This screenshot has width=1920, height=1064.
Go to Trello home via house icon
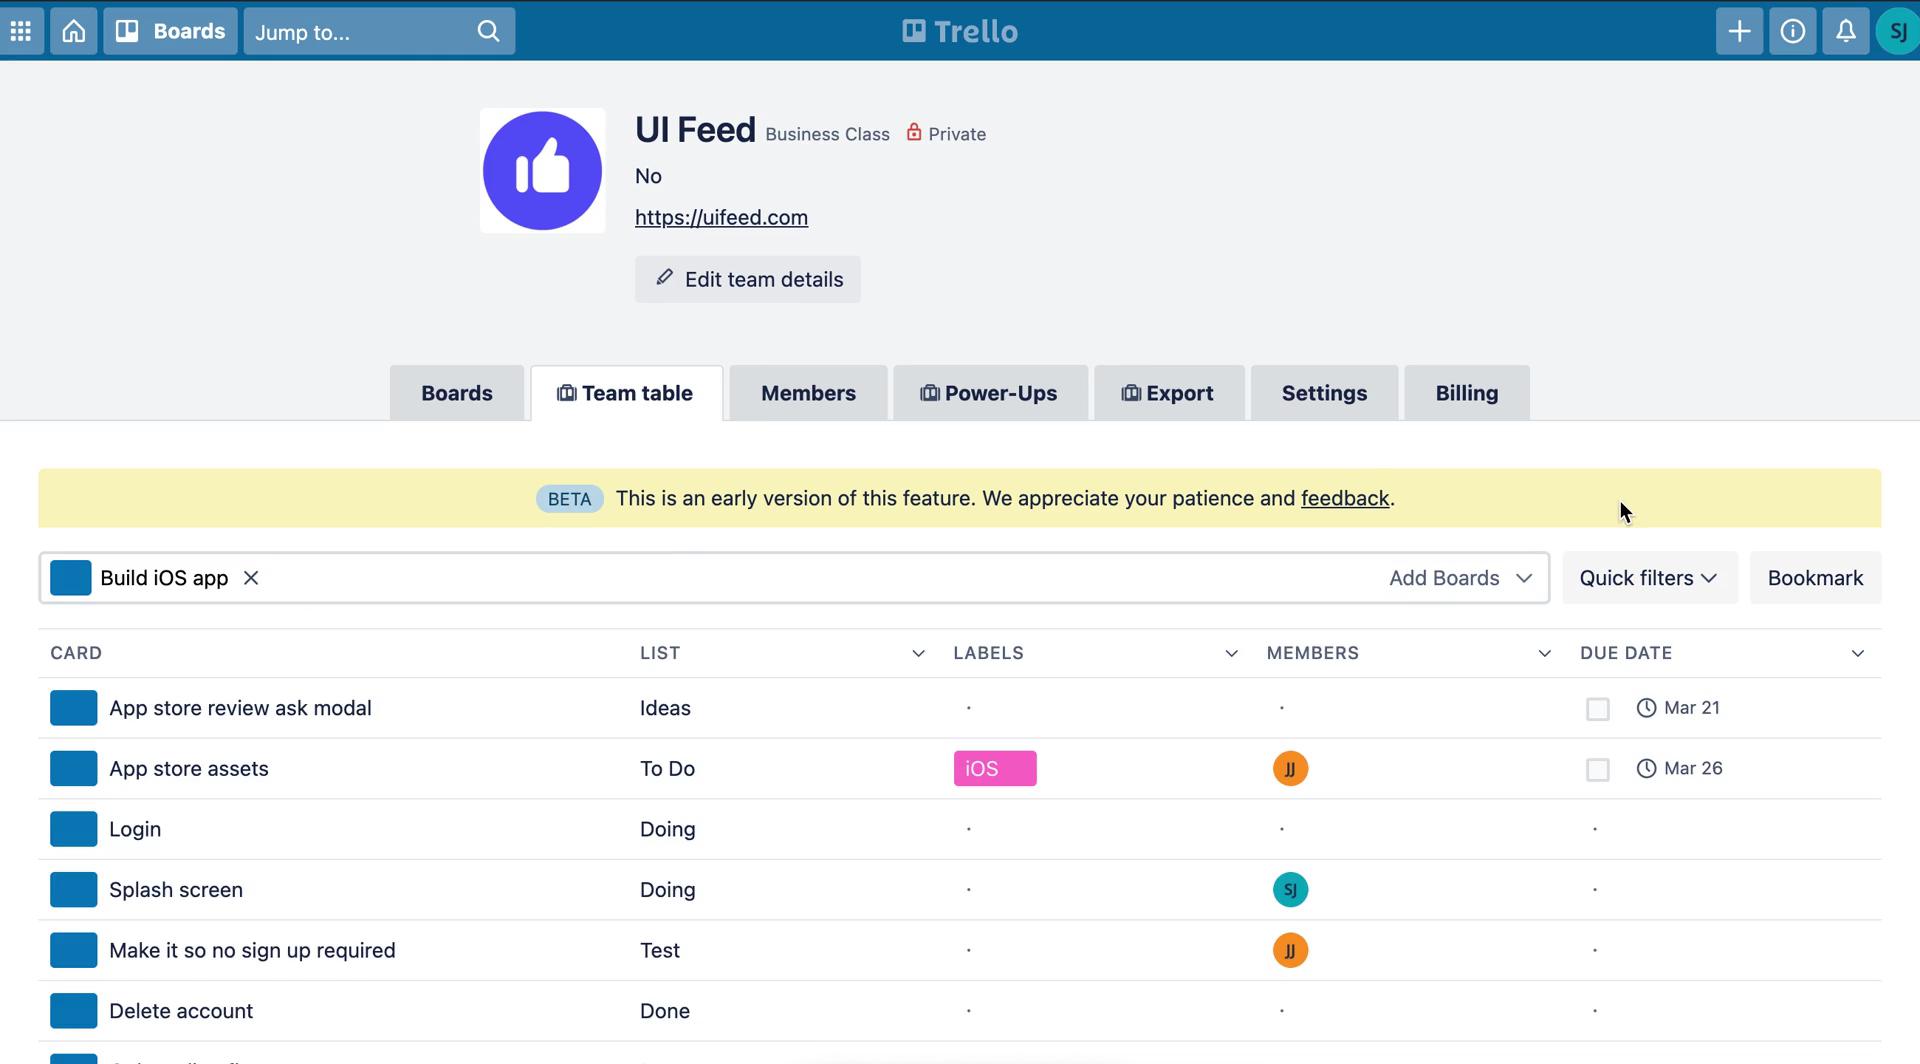[x=74, y=31]
